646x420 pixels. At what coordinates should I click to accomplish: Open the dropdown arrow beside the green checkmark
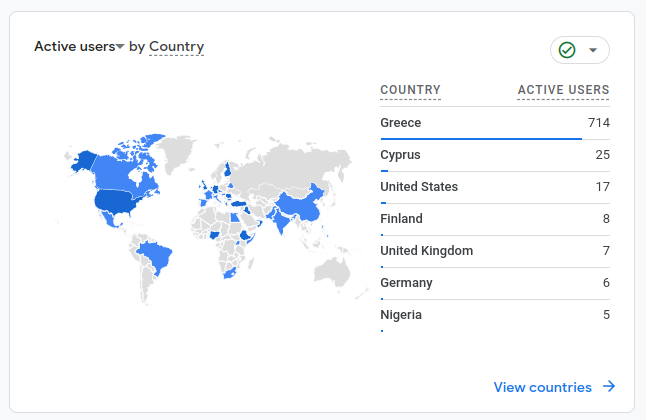pyautogui.click(x=593, y=50)
